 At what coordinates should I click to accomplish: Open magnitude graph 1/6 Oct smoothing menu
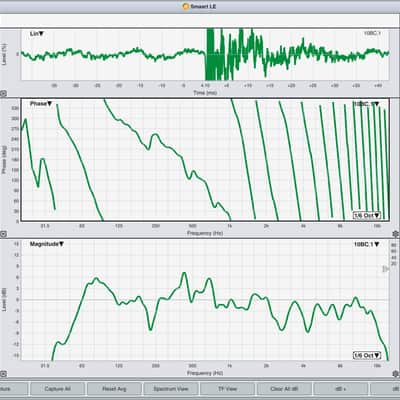click(x=367, y=355)
